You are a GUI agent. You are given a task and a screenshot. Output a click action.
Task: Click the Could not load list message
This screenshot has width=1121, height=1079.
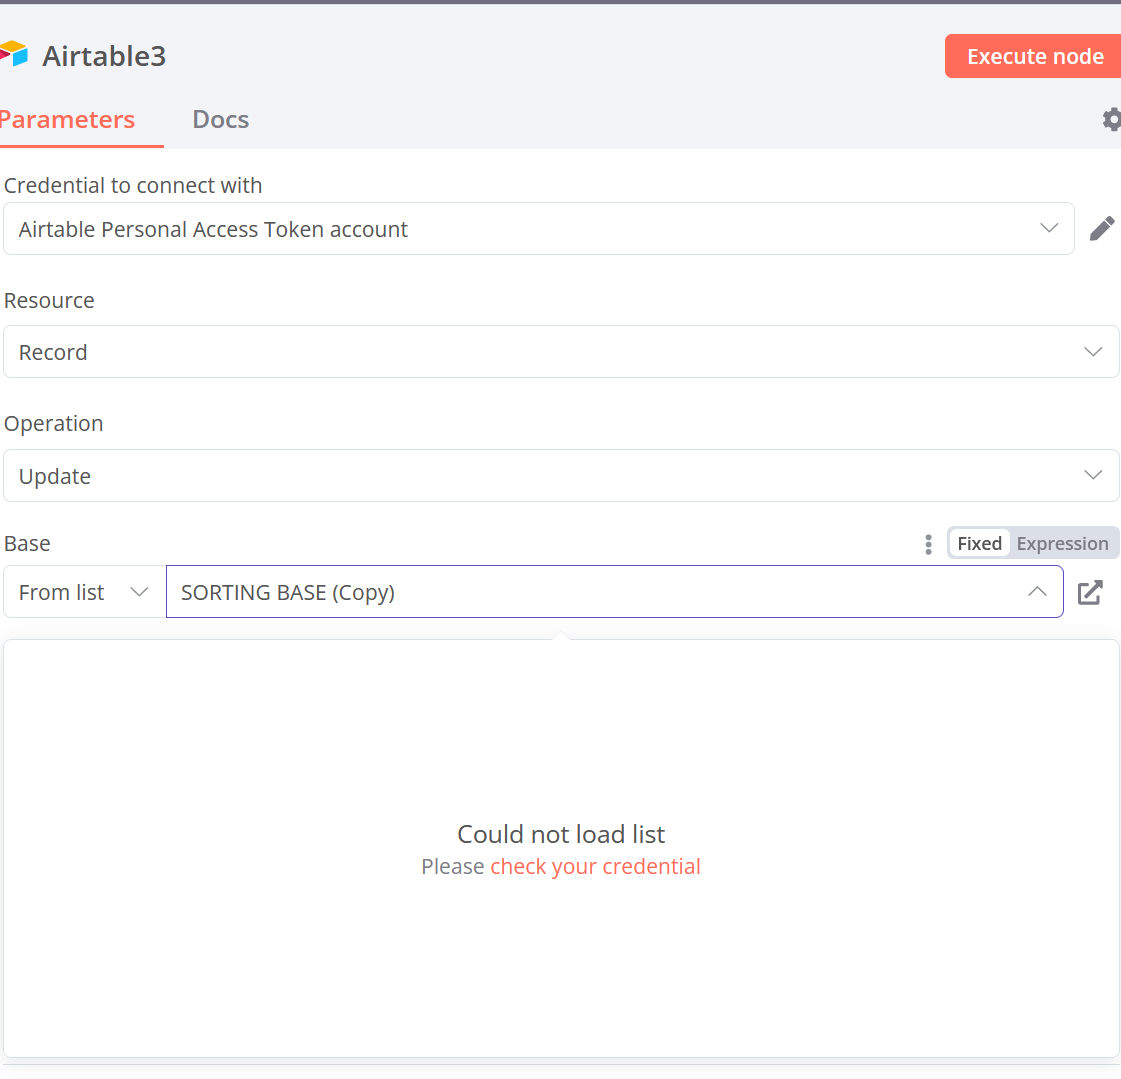(x=561, y=835)
